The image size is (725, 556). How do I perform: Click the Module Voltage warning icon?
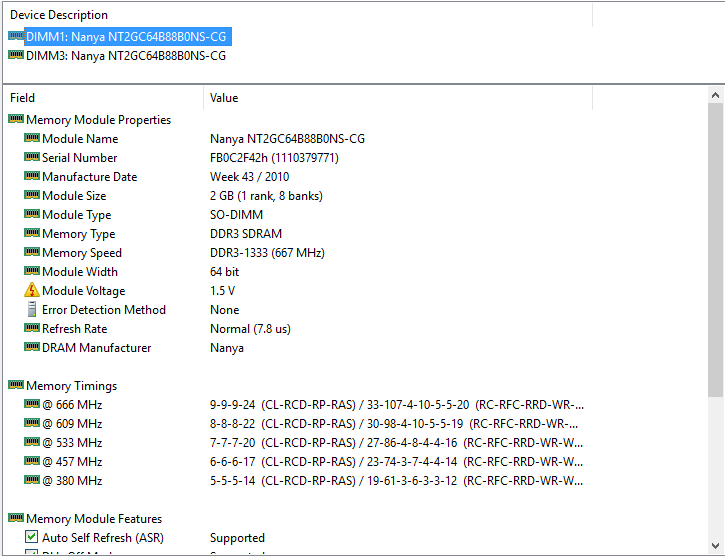pyautogui.click(x=31, y=290)
